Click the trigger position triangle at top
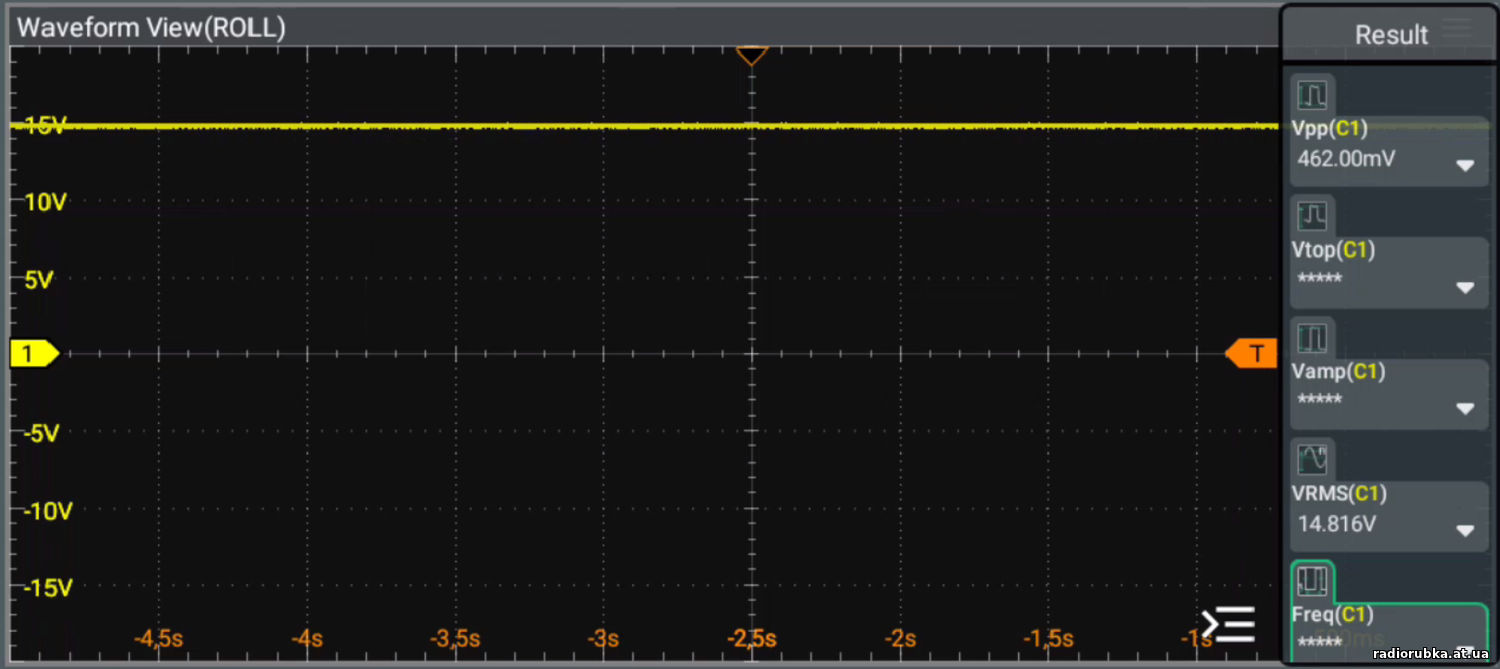 pyautogui.click(x=751, y=55)
